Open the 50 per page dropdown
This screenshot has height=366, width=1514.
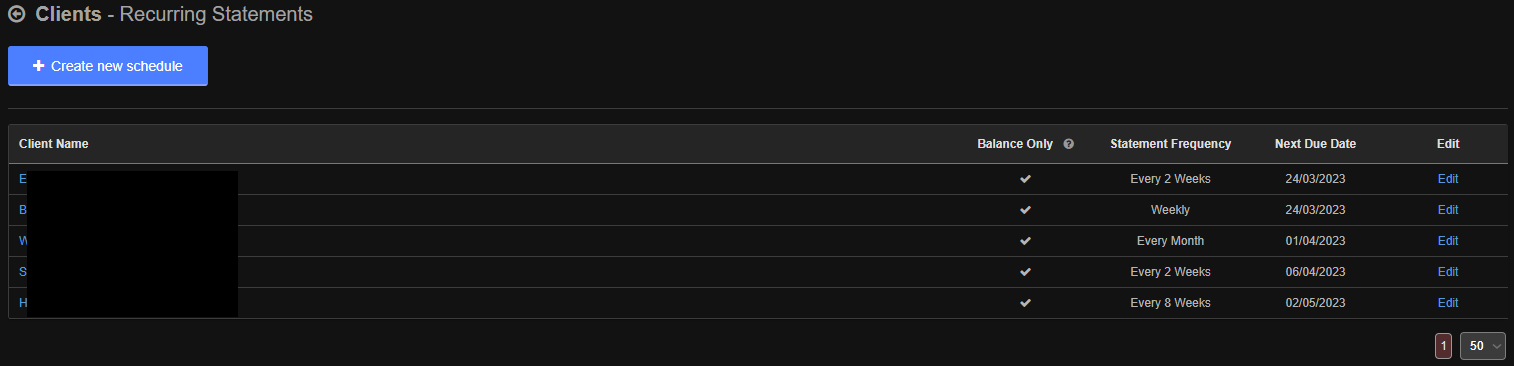[x=1483, y=345]
